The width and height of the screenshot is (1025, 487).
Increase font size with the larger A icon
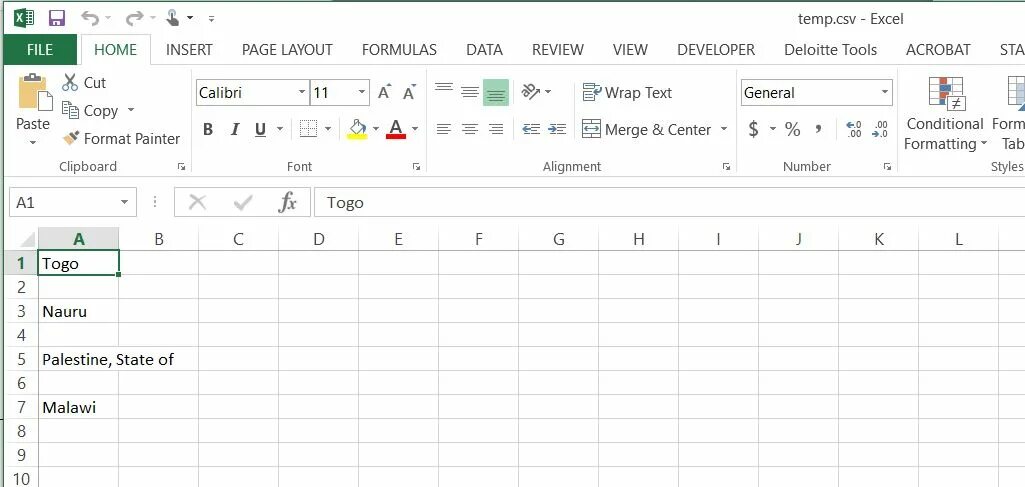(x=384, y=92)
